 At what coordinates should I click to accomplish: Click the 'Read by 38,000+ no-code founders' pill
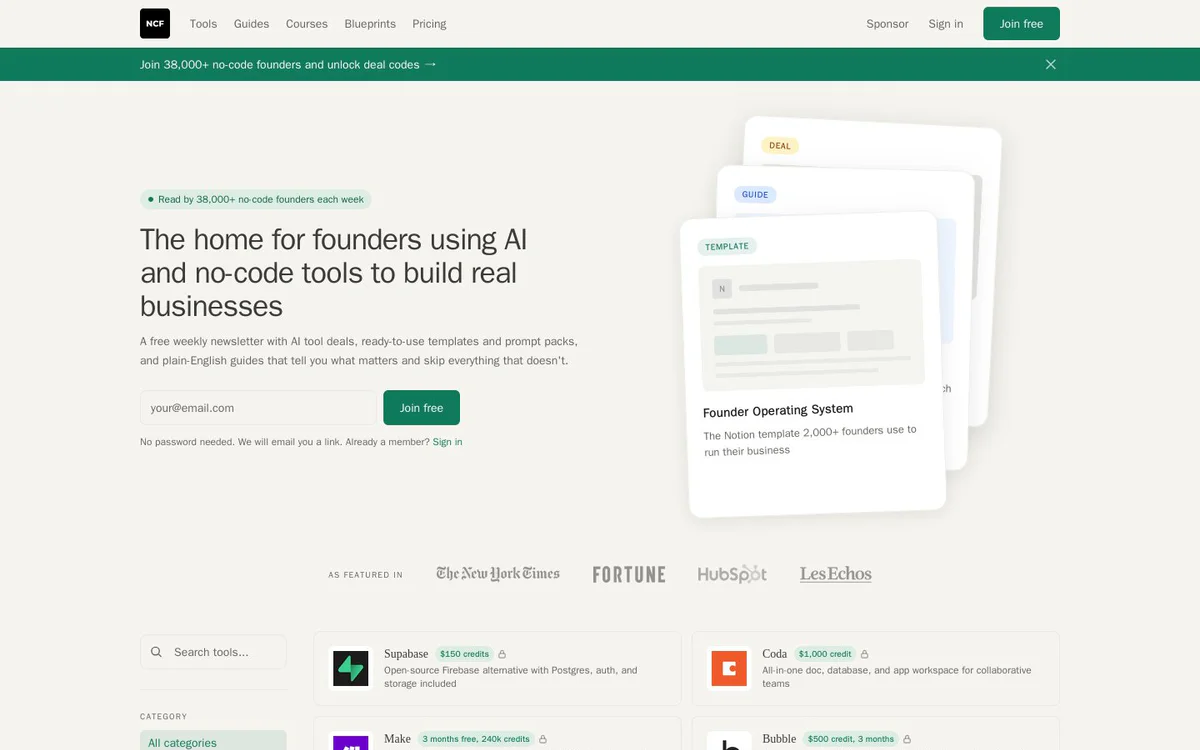(x=256, y=199)
